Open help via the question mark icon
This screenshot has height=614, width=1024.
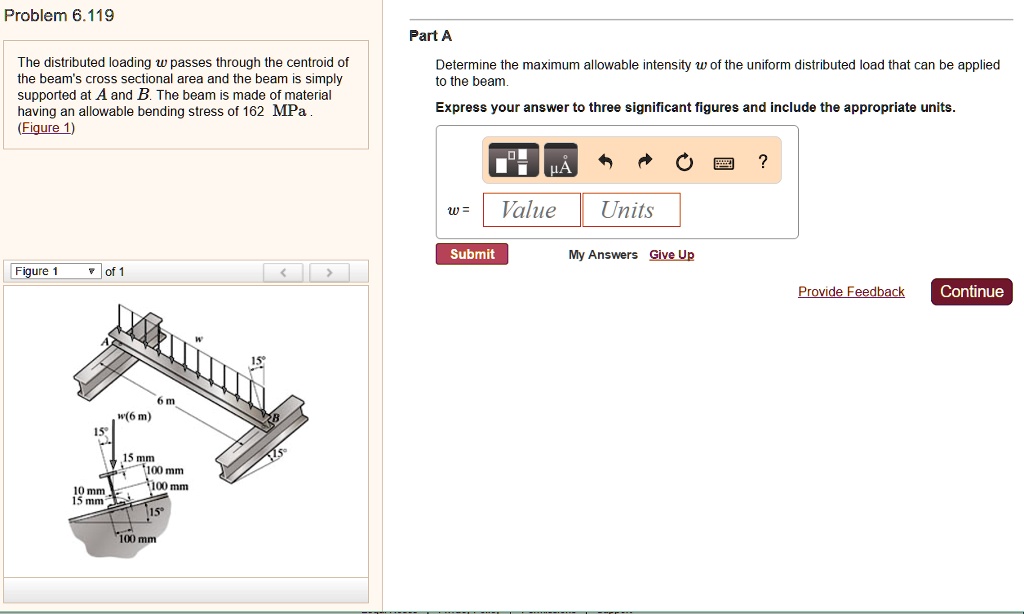762,160
